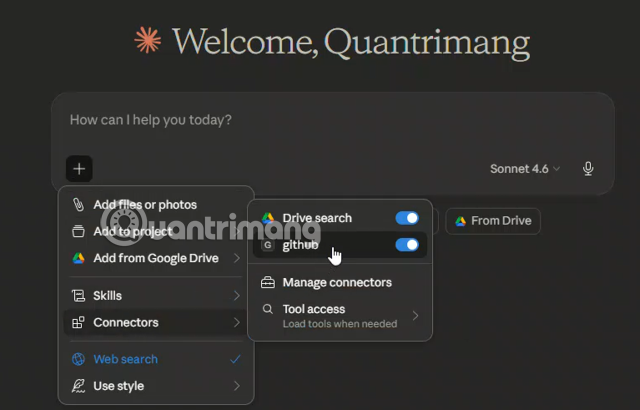Image resolution: width=640 pixels, height=410 pixels.
Task: Select the Connectors menu entry
Action: click(126, 323)
